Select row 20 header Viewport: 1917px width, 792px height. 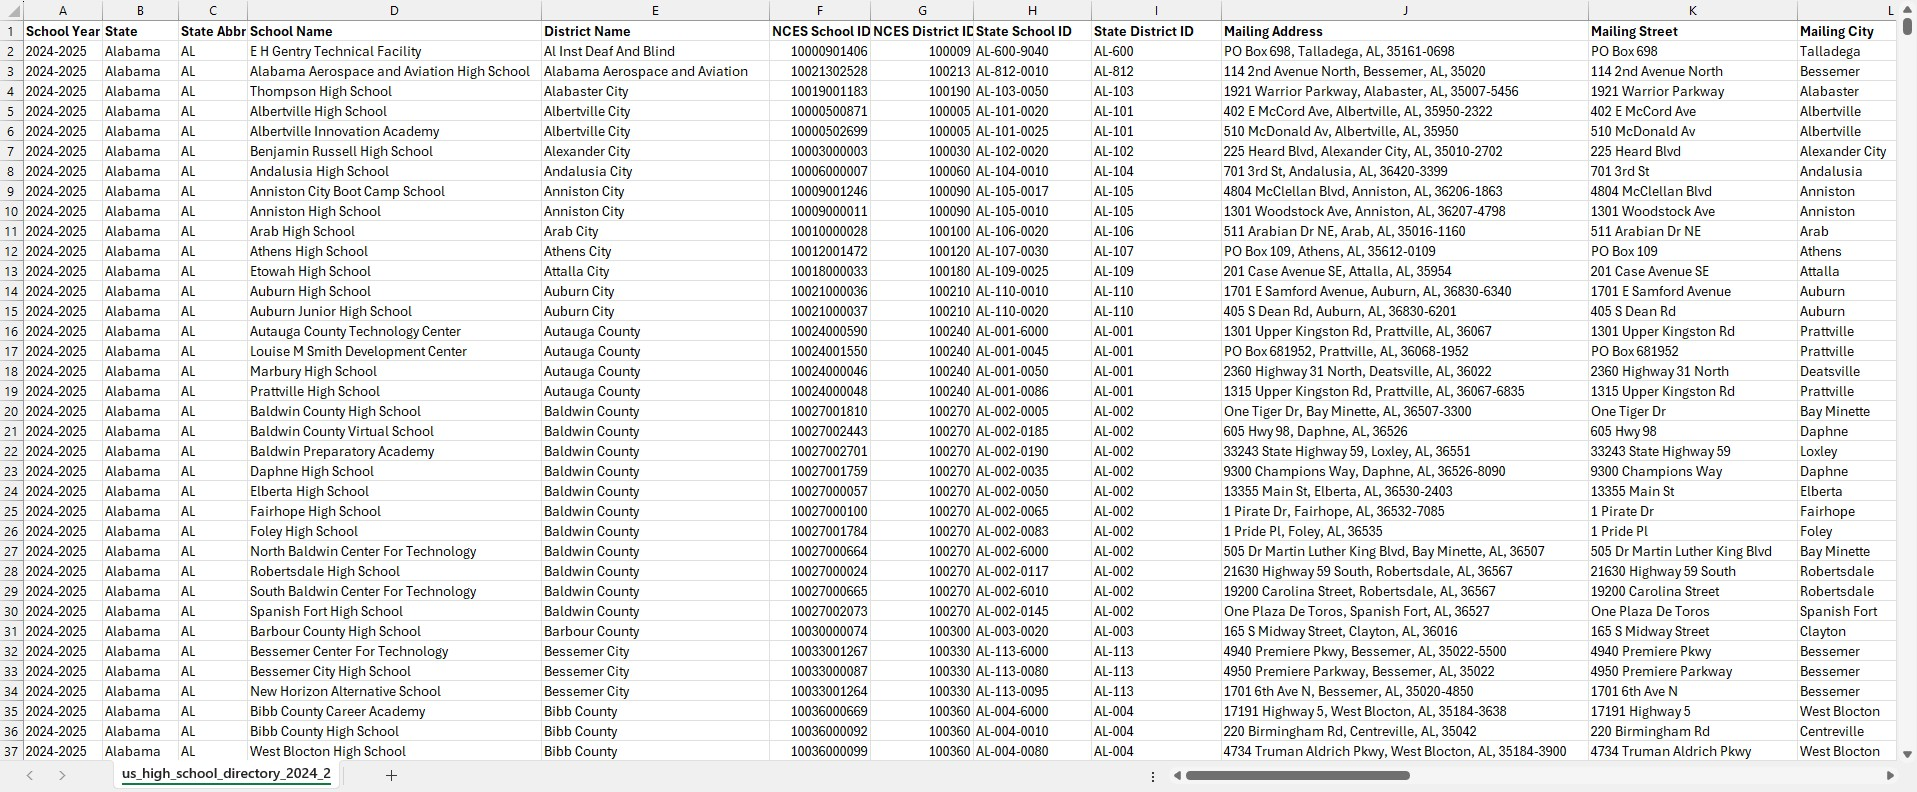[12, 411]
